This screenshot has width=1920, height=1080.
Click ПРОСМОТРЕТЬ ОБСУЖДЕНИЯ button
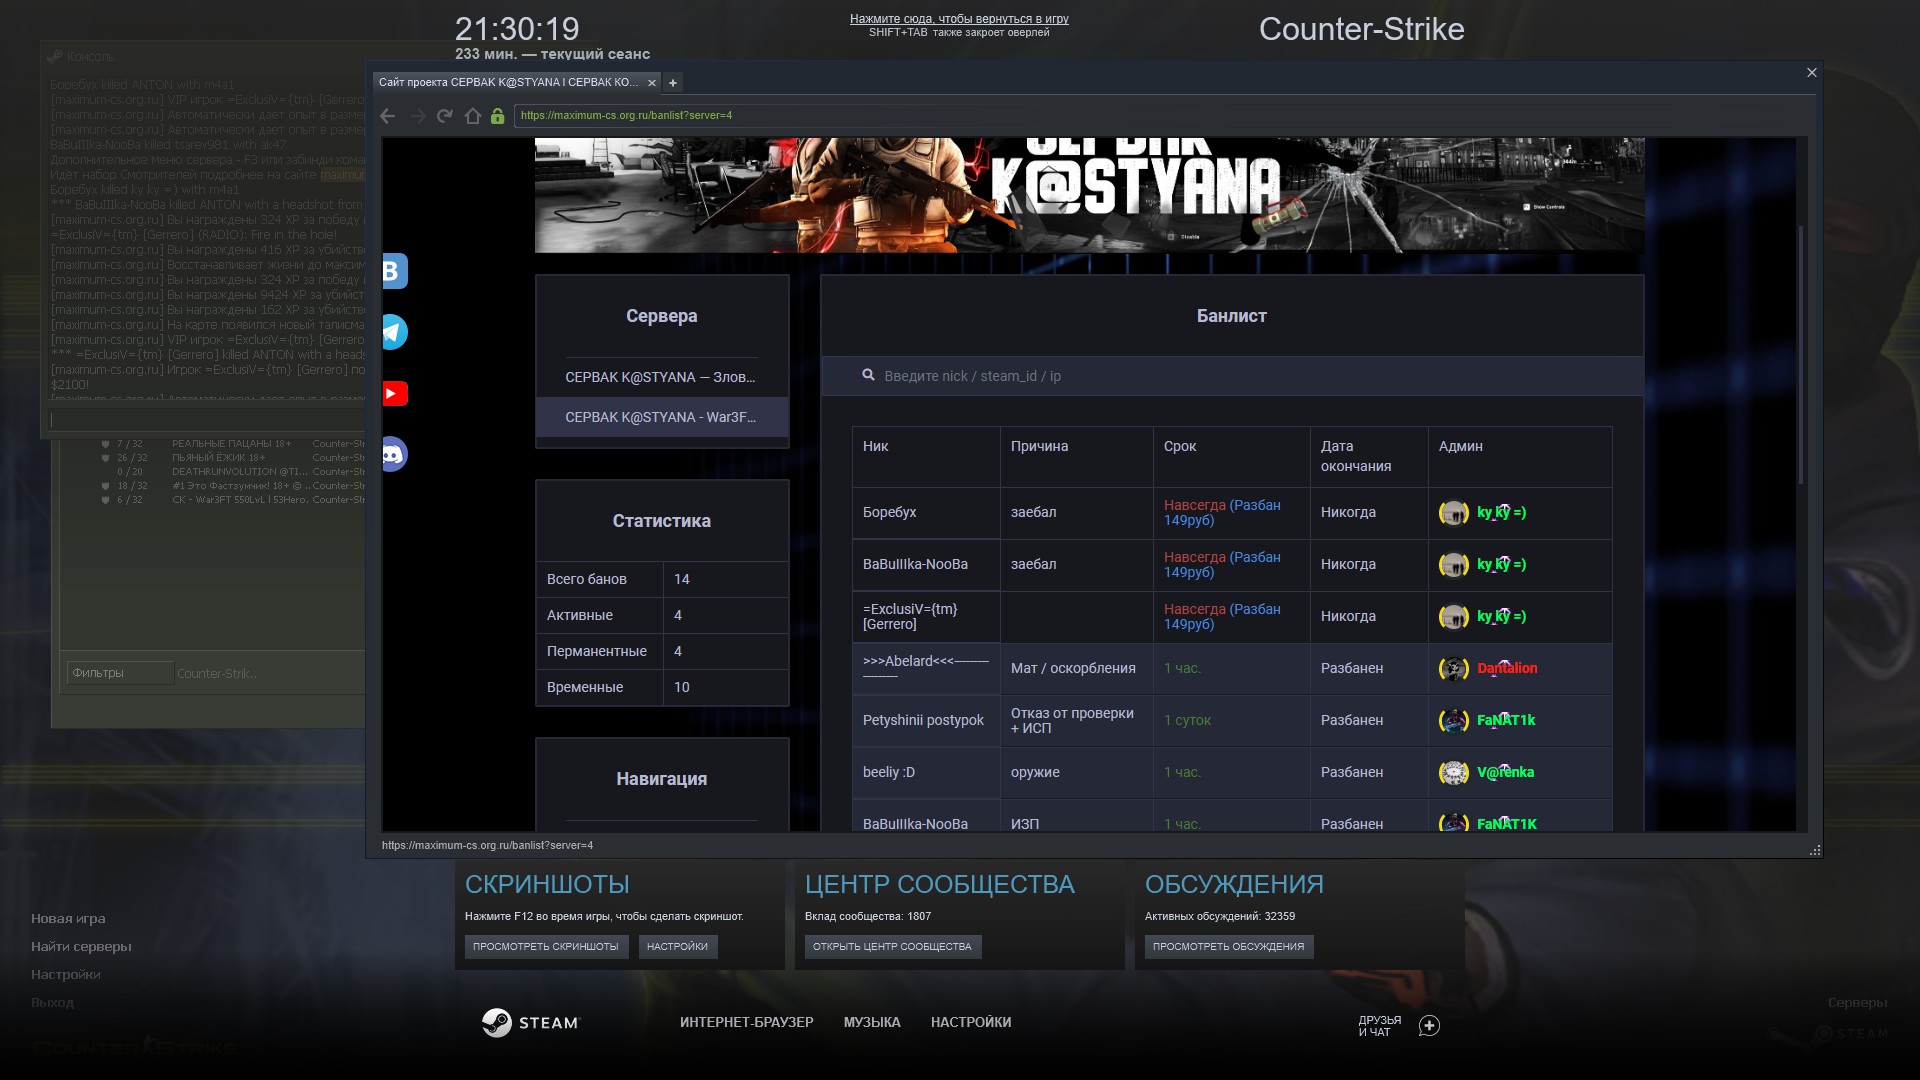(x=1228, y=947)
